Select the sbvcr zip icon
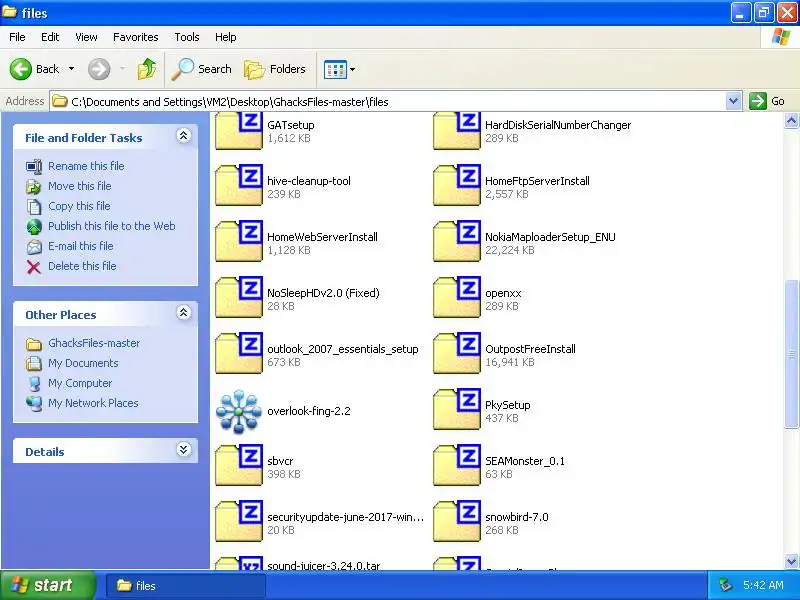Screen dimensions: 800x600 point(239,465)
